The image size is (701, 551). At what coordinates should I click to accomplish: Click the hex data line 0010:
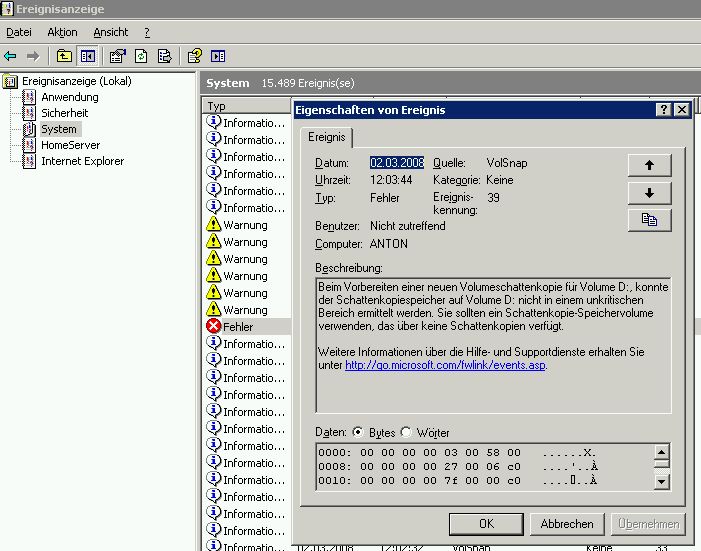(x=458, y=480)
